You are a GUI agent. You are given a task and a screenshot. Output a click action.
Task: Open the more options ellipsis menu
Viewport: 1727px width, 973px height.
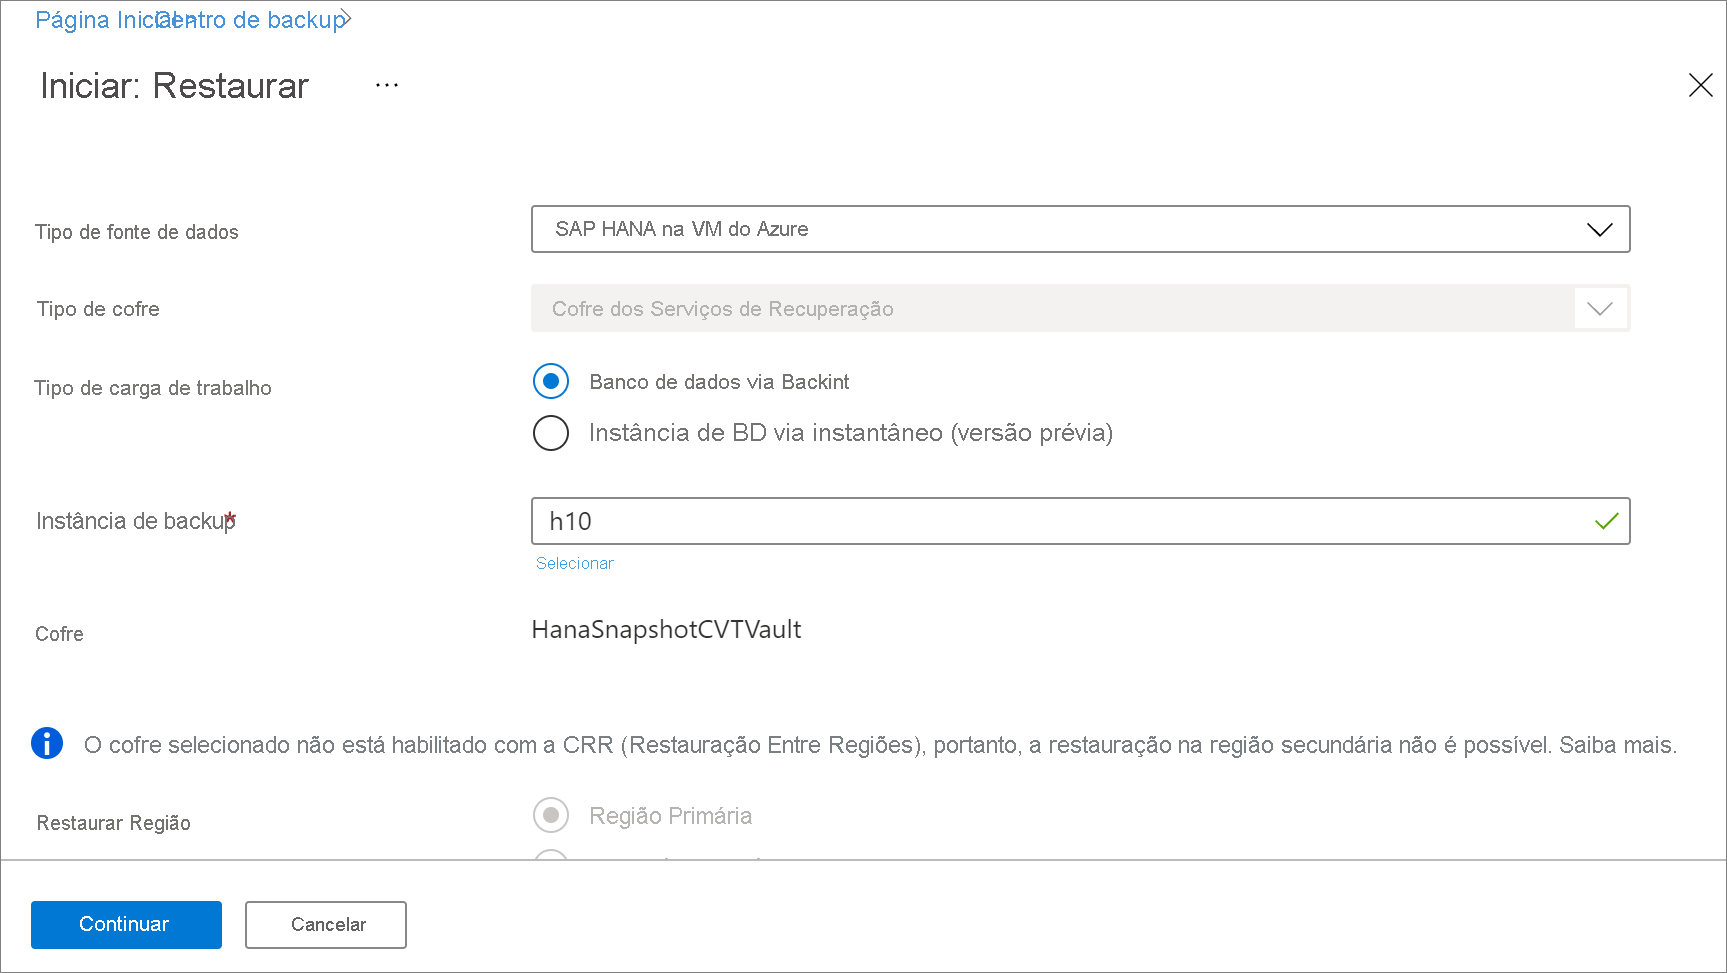[387, 86]
